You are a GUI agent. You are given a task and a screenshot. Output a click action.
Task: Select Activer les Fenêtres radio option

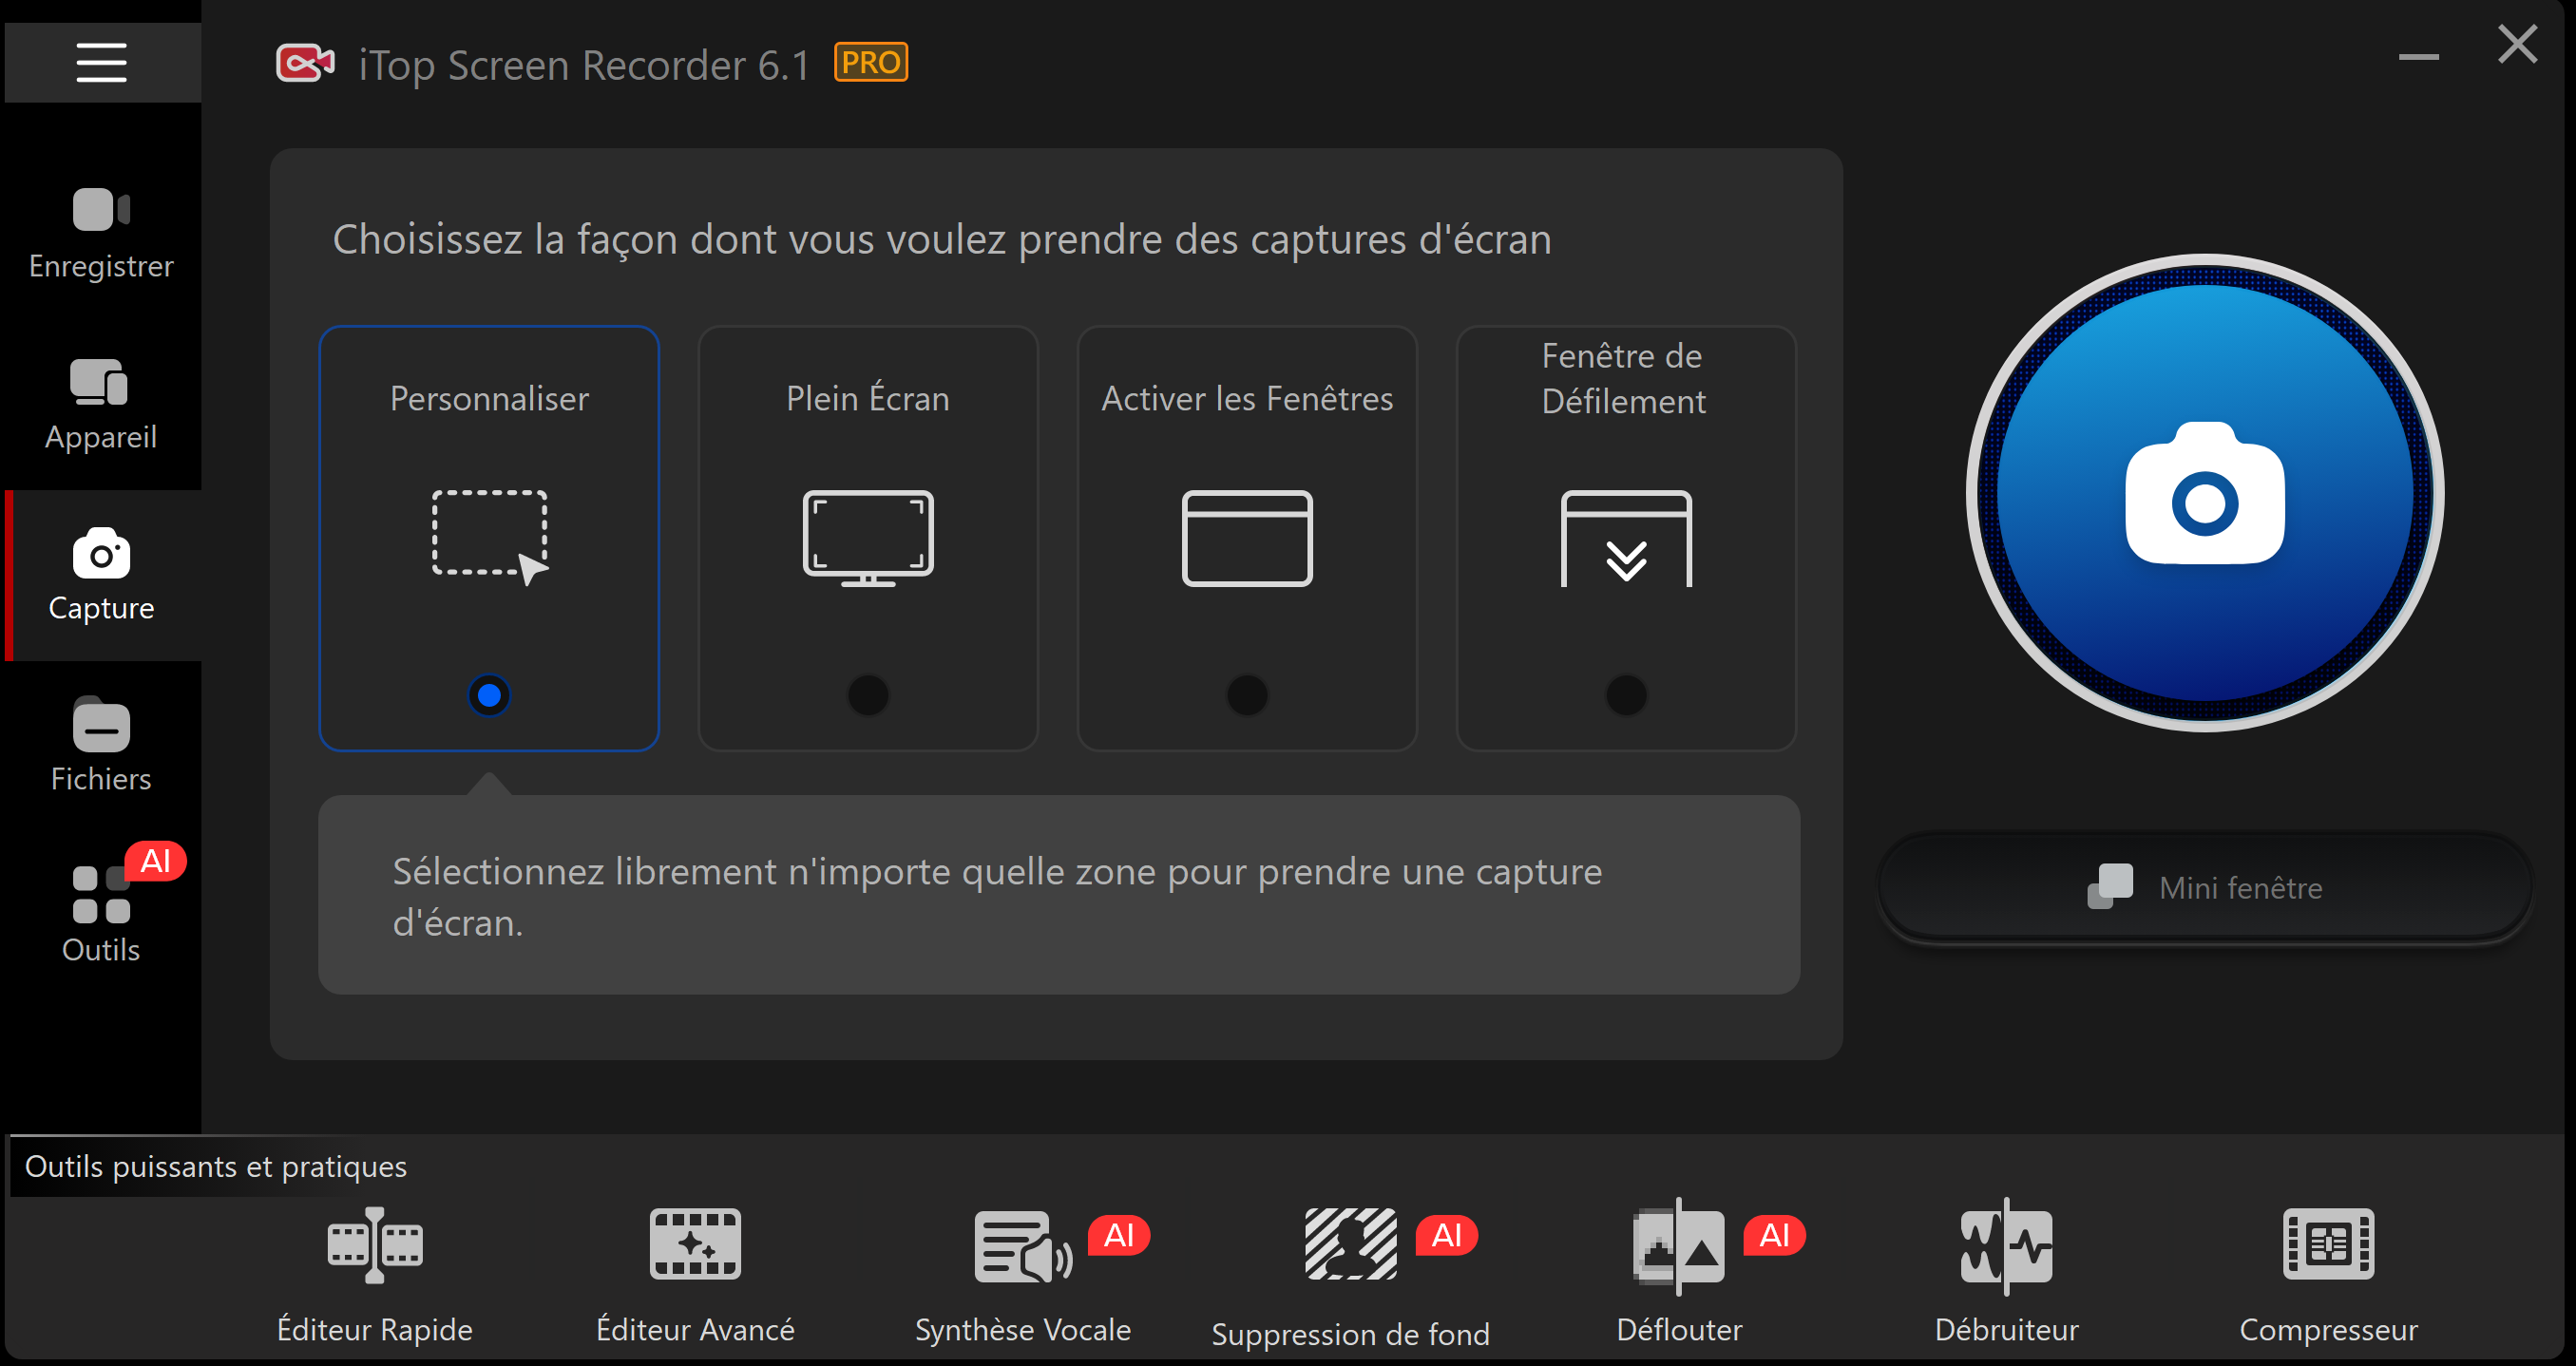[1247, 695]
